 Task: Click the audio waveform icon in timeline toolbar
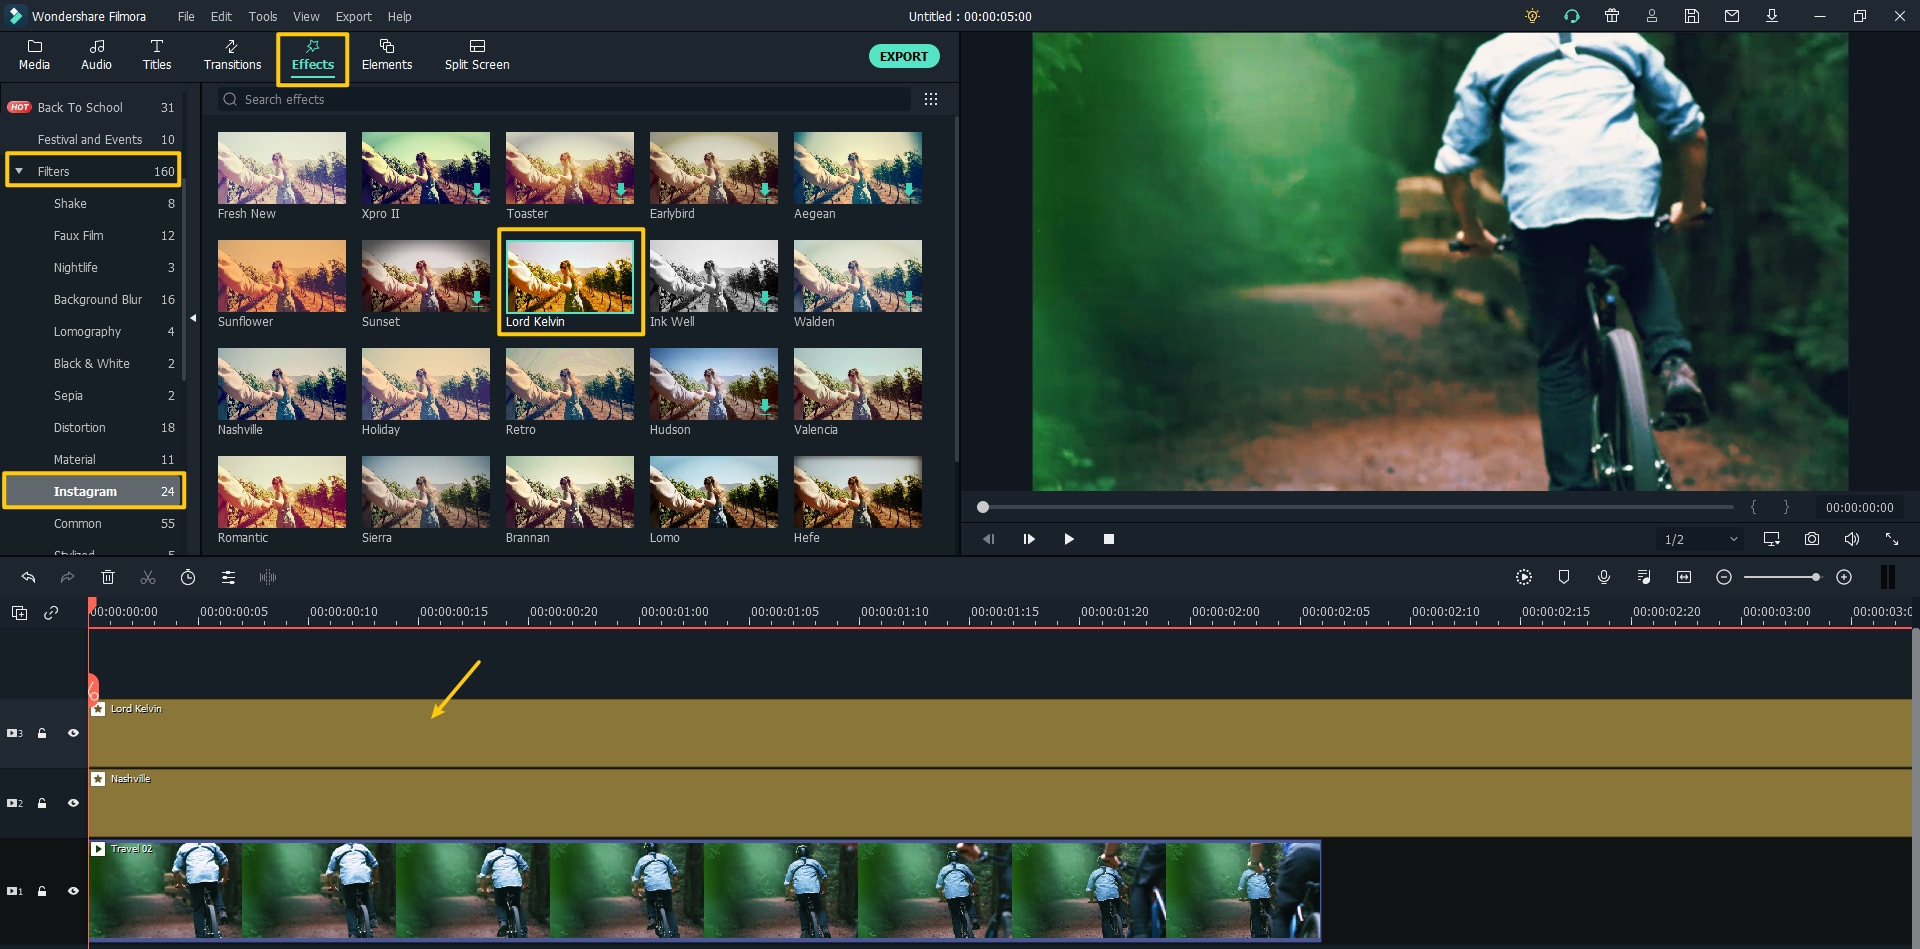coord(268,577)
